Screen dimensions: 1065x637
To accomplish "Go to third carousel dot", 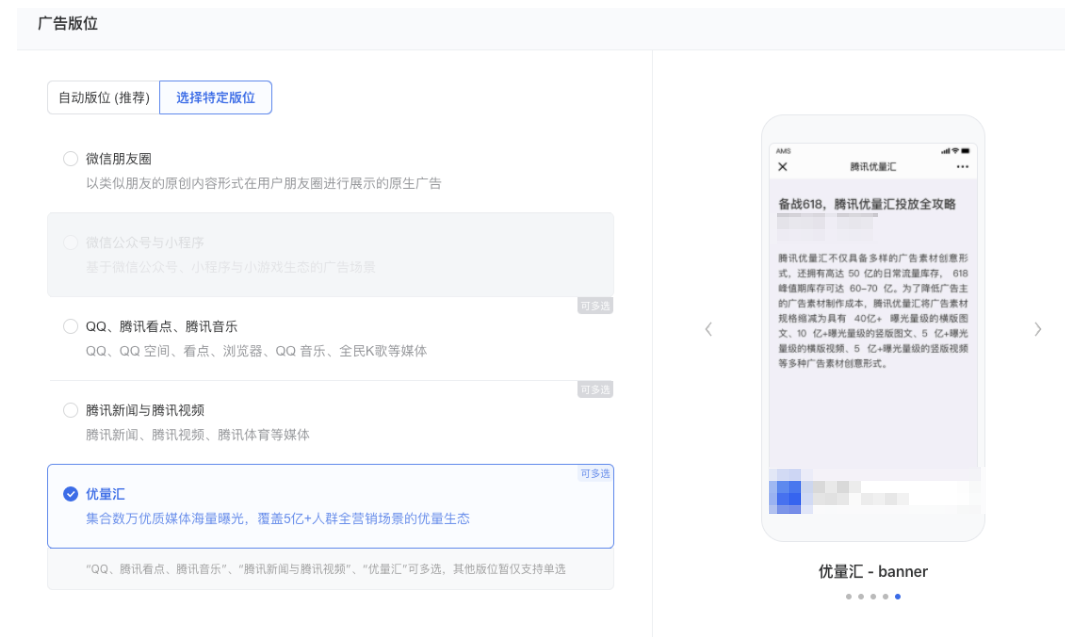I will [x=873, y=596].
